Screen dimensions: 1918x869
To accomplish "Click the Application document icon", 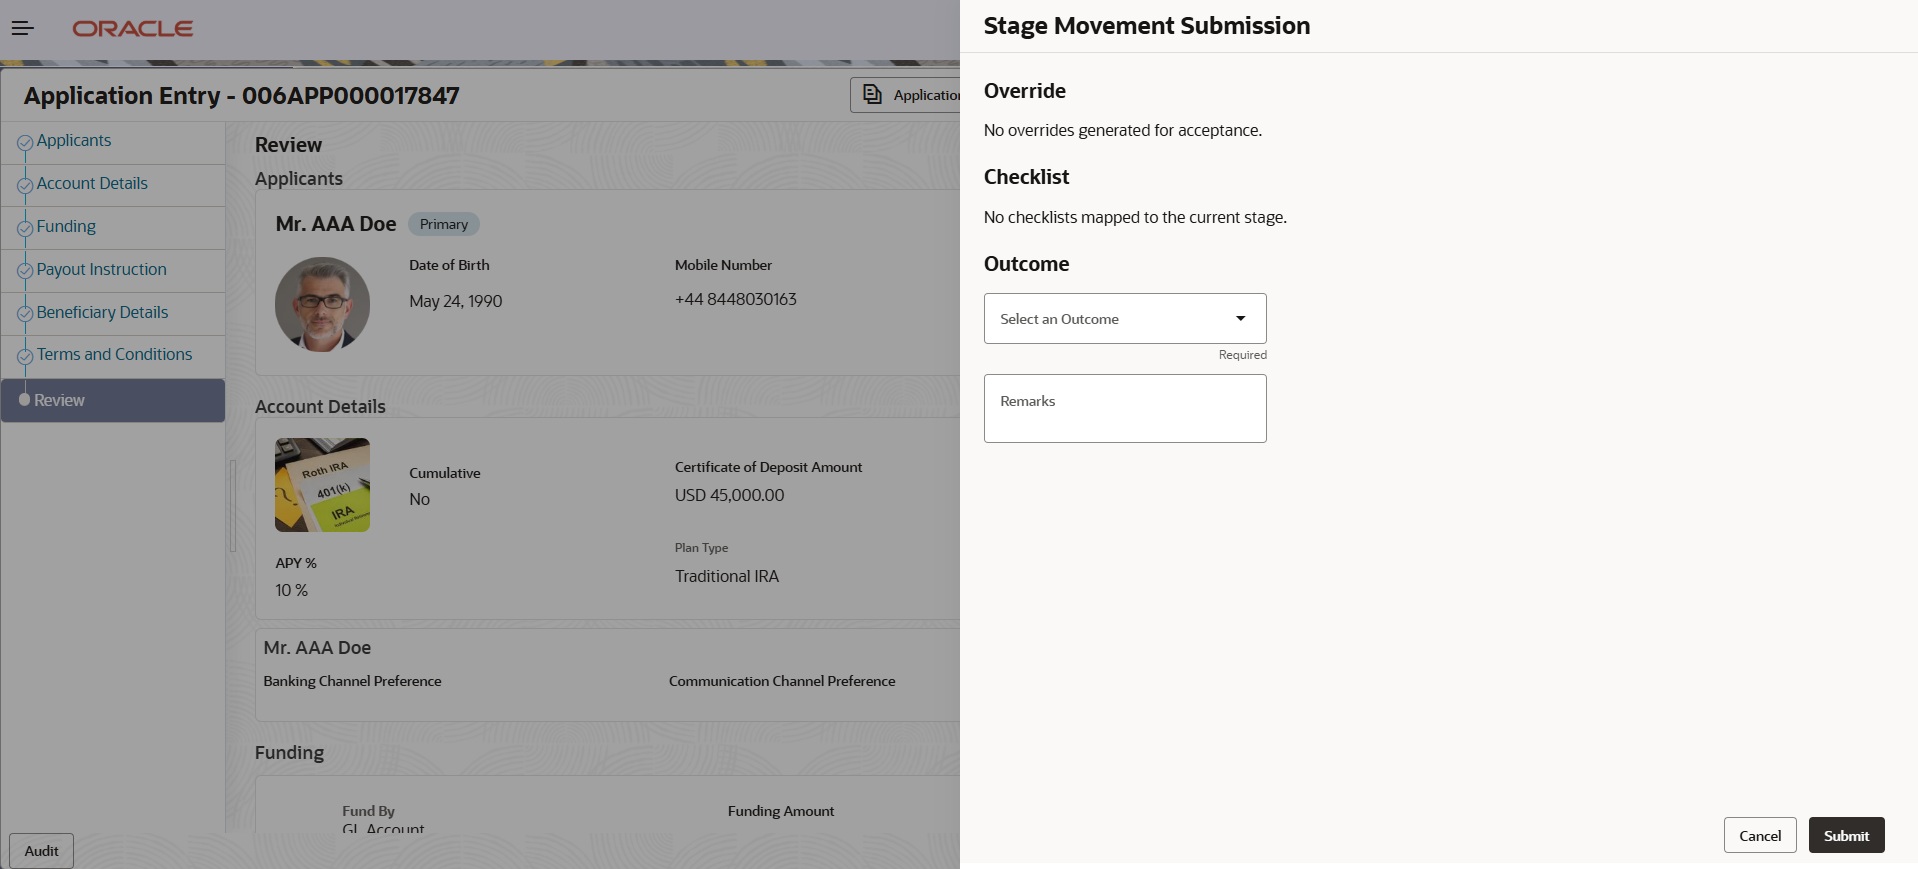I will click(872, 94).
